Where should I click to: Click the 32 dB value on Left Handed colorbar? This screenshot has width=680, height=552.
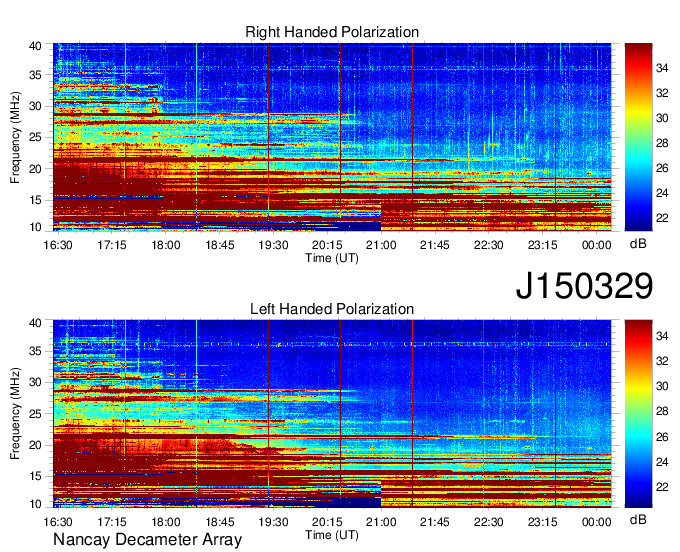click(662, 361)
